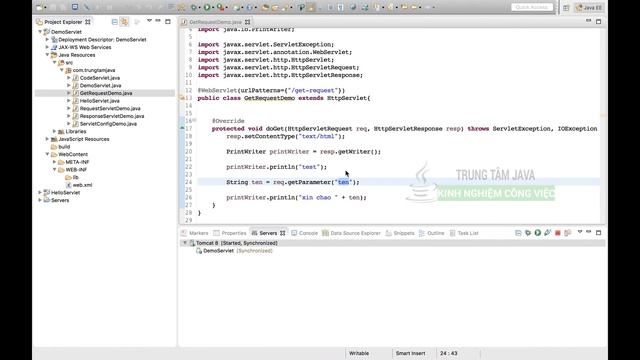This screenshot has height=360, width=640.
Task: Expand the Libraries node
Action: pos(55,131)
